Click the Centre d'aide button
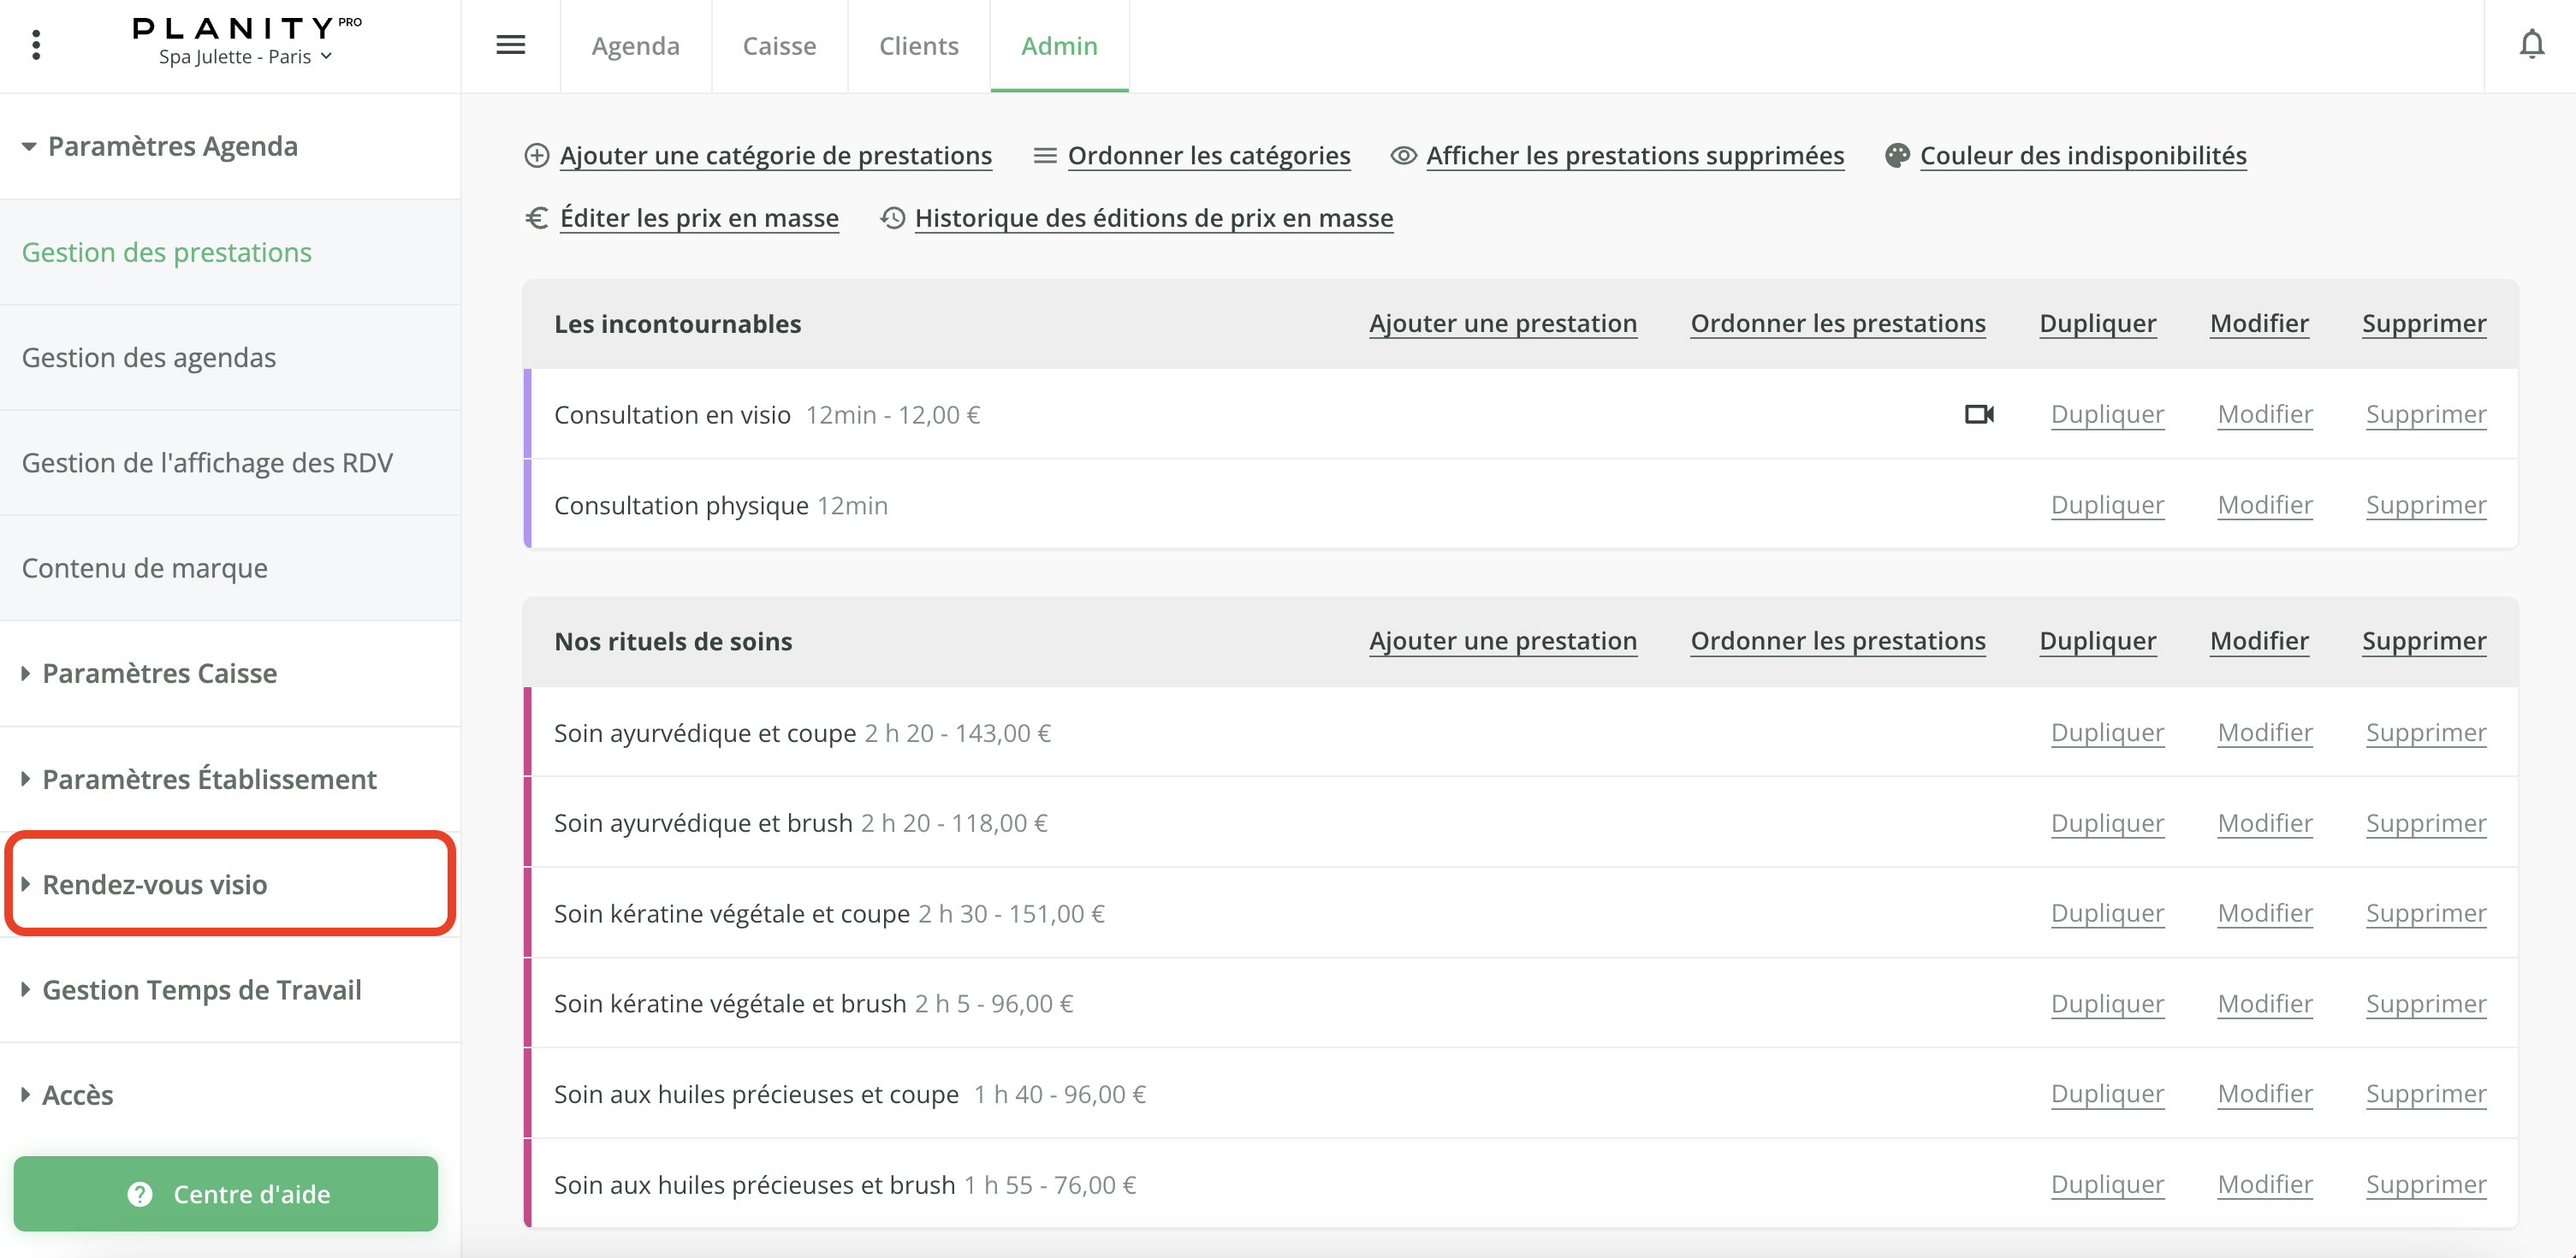This screenshot has height=1258, width=2576. pyautogui.click(x=226, y=1193)
